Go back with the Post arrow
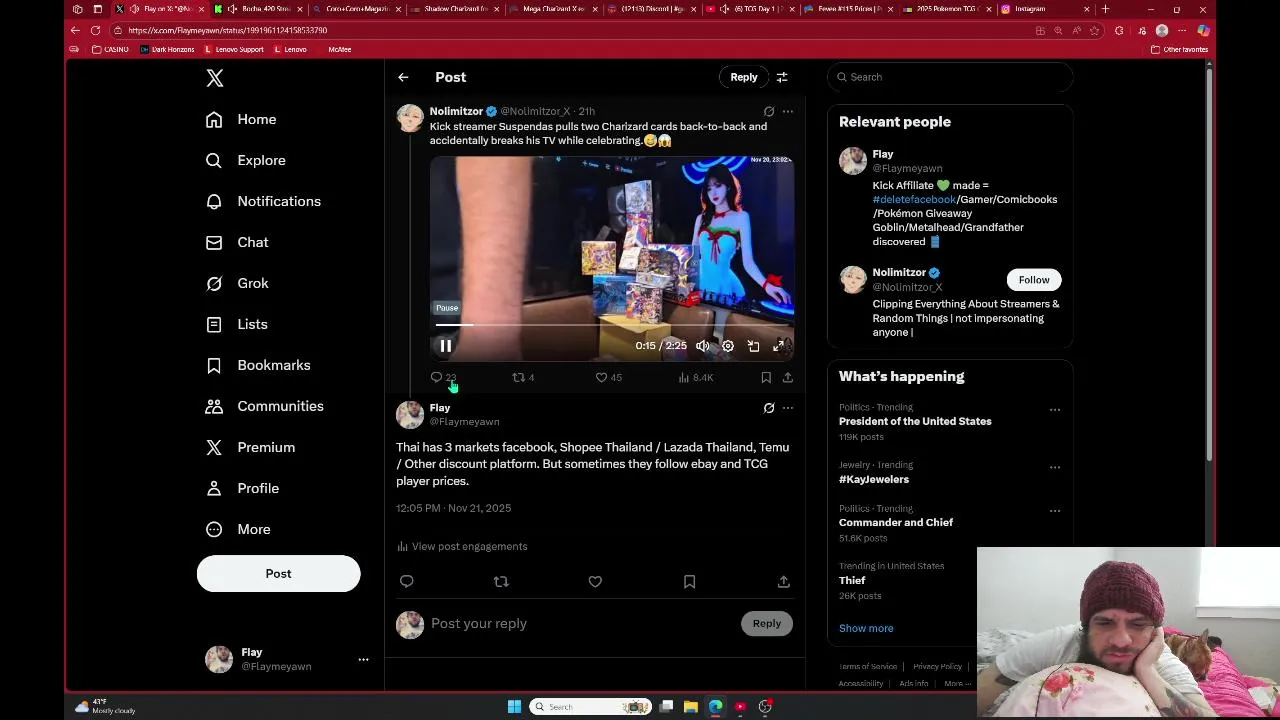The height and width of the screenshot is (720, 1280). coord(403,77)
